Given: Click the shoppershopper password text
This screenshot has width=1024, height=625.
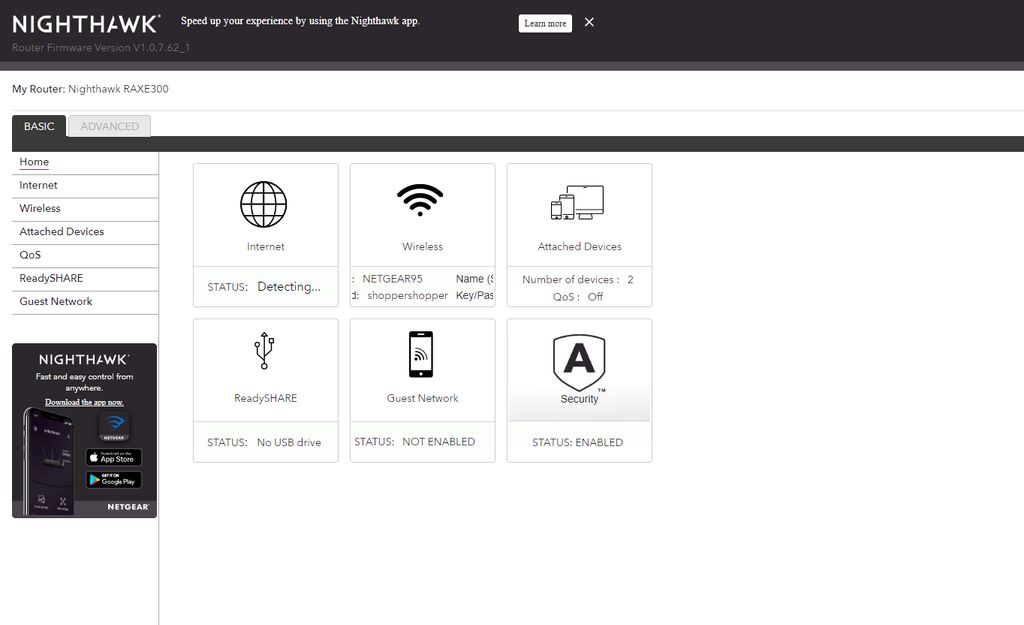Looking at the screenshot, I should [x=408, y=296].
